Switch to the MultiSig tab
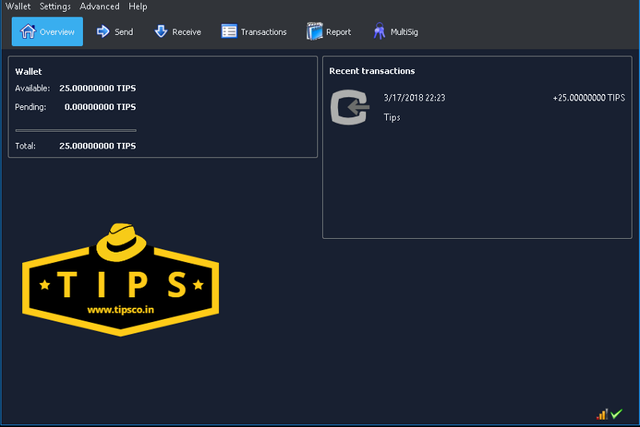 tap(396, 31)
